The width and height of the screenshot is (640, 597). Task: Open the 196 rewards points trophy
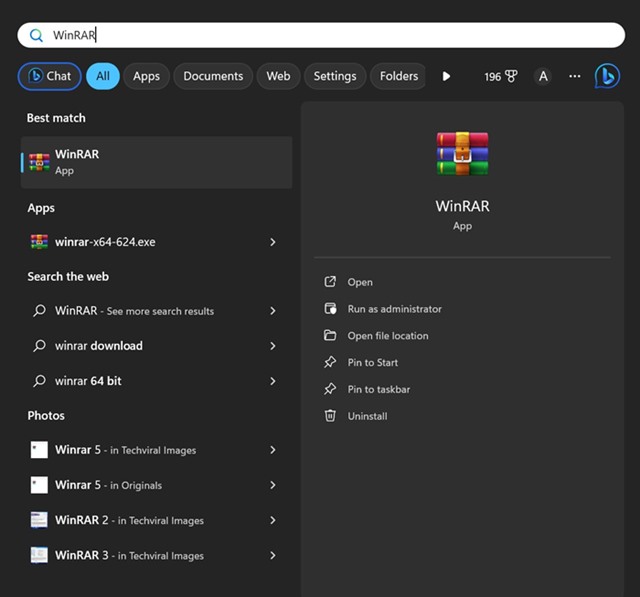(501, 76)
